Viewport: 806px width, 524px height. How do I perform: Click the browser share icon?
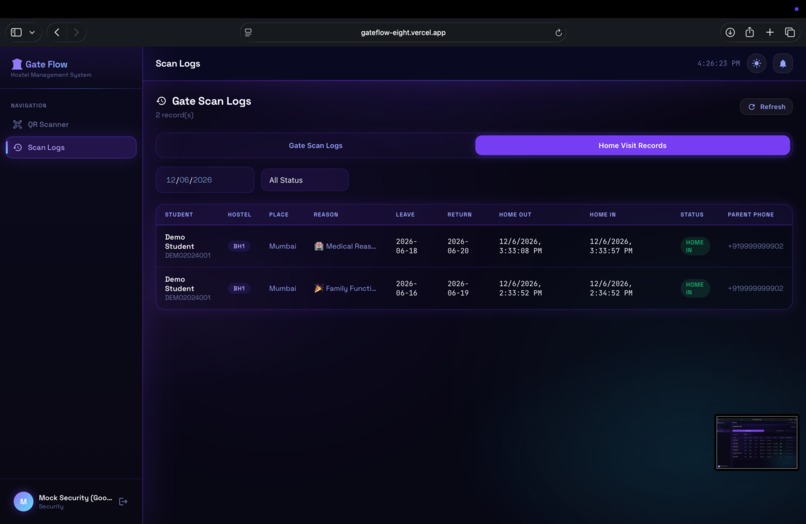click(x=749, y=32)
